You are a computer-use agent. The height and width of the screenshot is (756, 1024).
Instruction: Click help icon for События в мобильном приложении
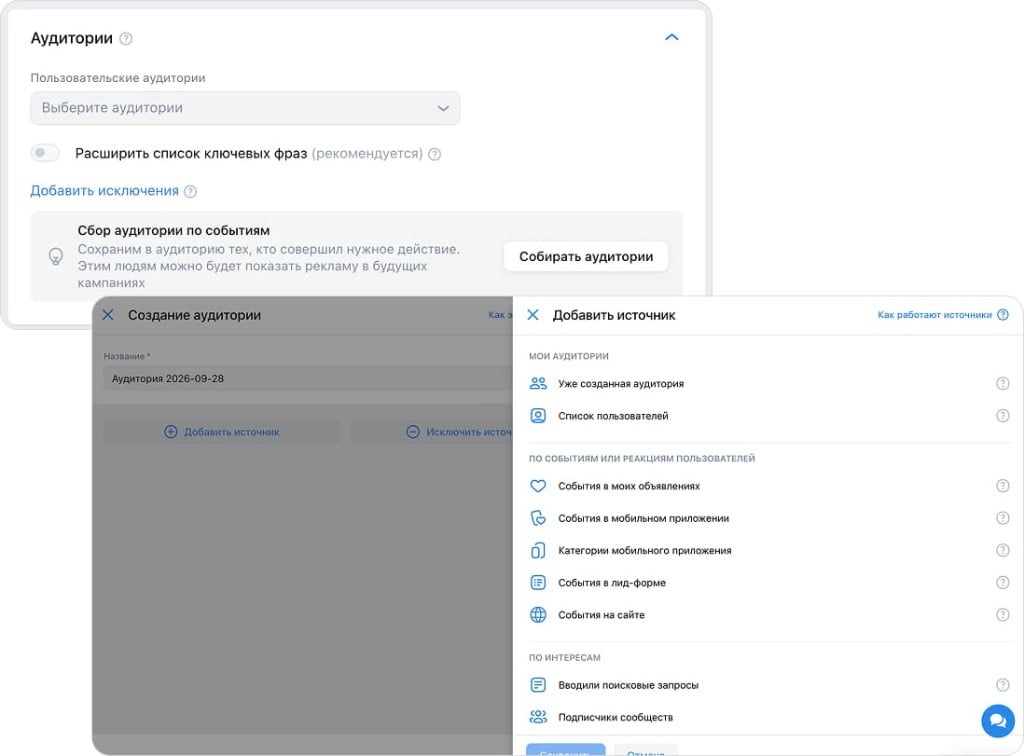coord(1002,518)
